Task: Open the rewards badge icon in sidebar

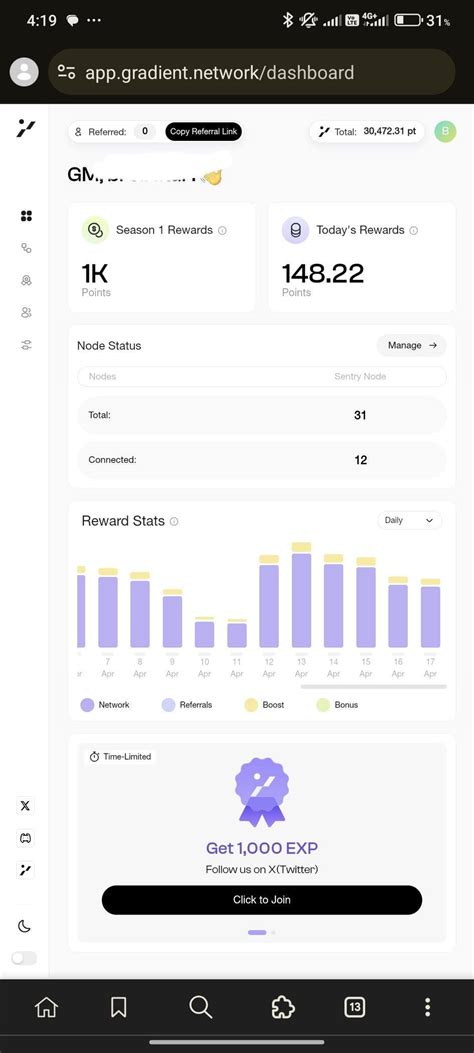Action: click(26, 280)
